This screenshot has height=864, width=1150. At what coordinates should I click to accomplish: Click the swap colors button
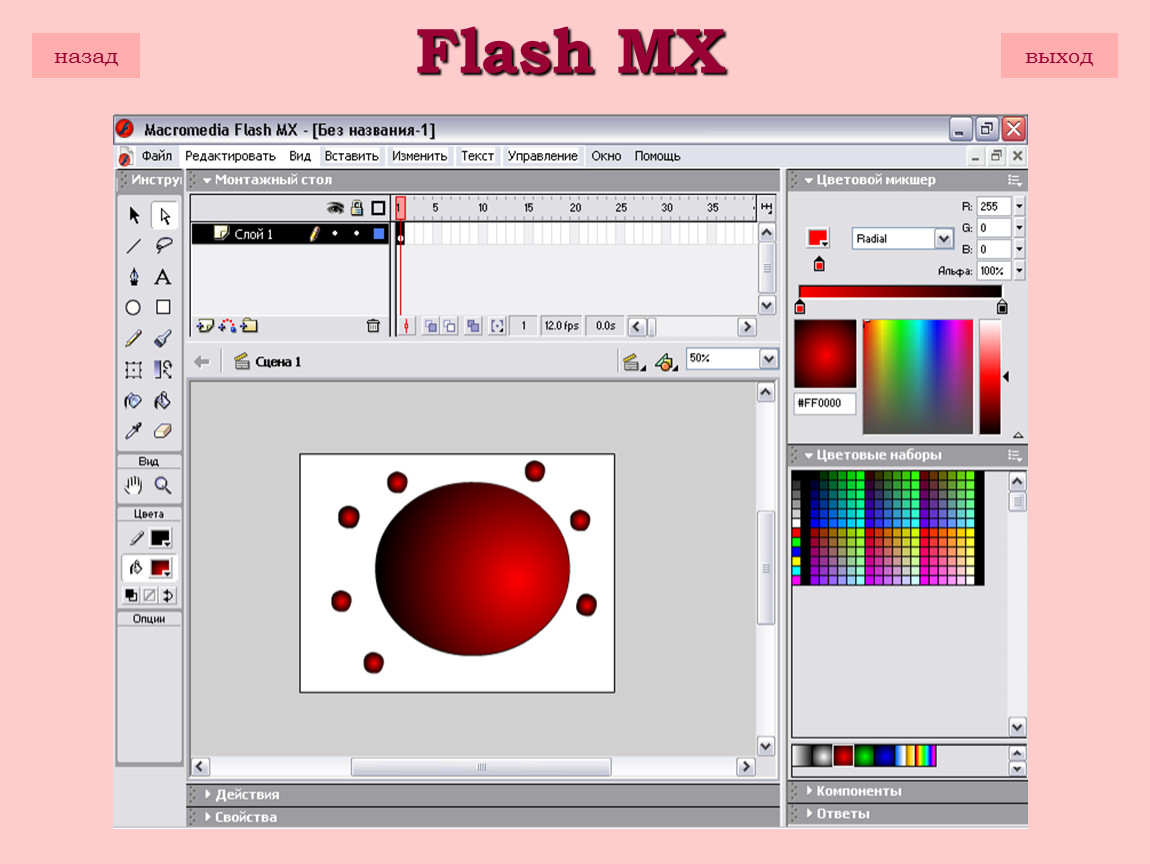point(168,596)
